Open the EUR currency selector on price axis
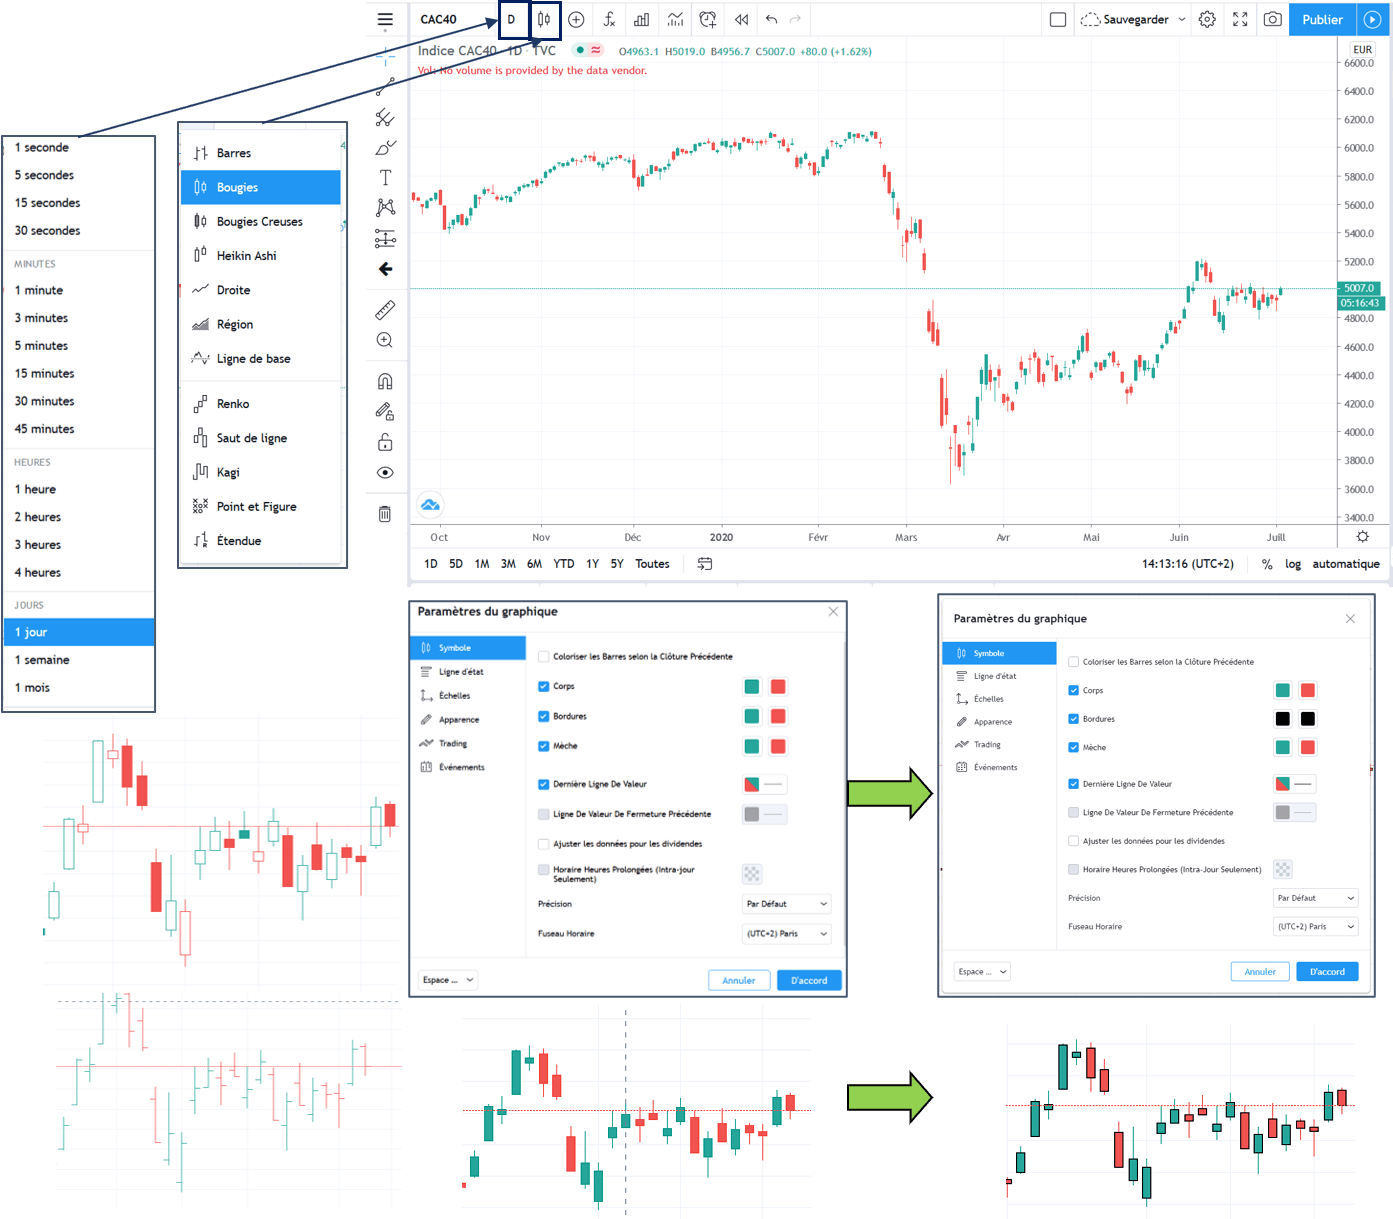Screen dimensions: 1393x1219 (x=1362, y=49)
